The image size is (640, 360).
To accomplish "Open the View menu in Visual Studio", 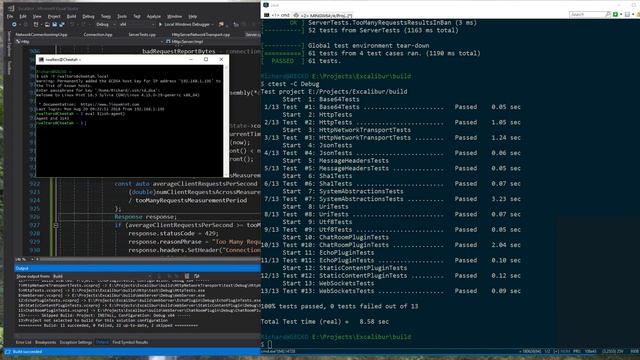I will [37, 16].
